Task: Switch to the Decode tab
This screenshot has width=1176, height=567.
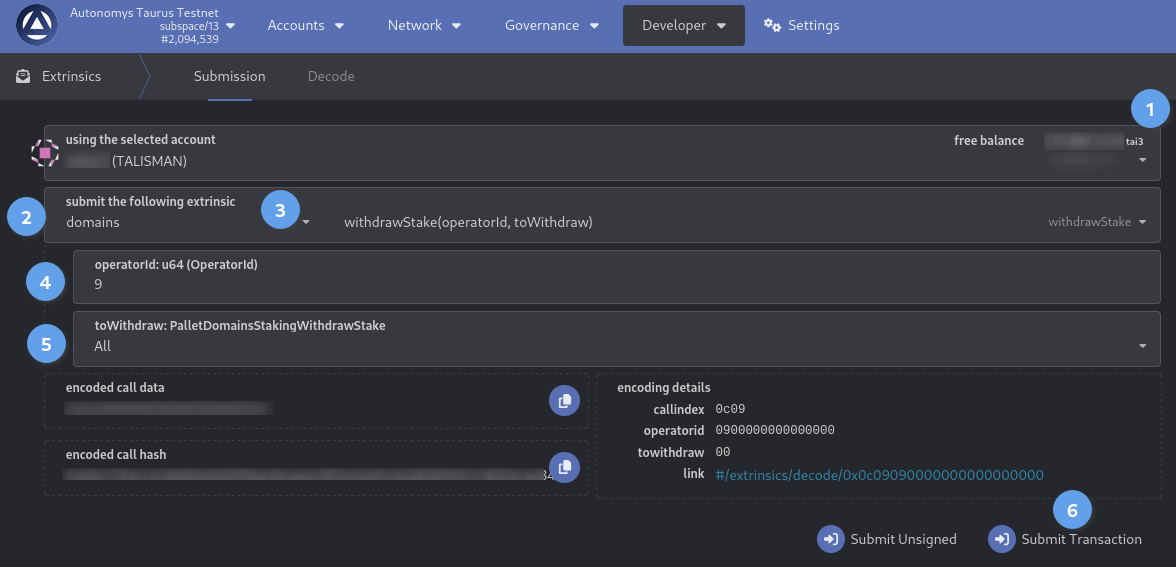Action: (x=331, y=76)
